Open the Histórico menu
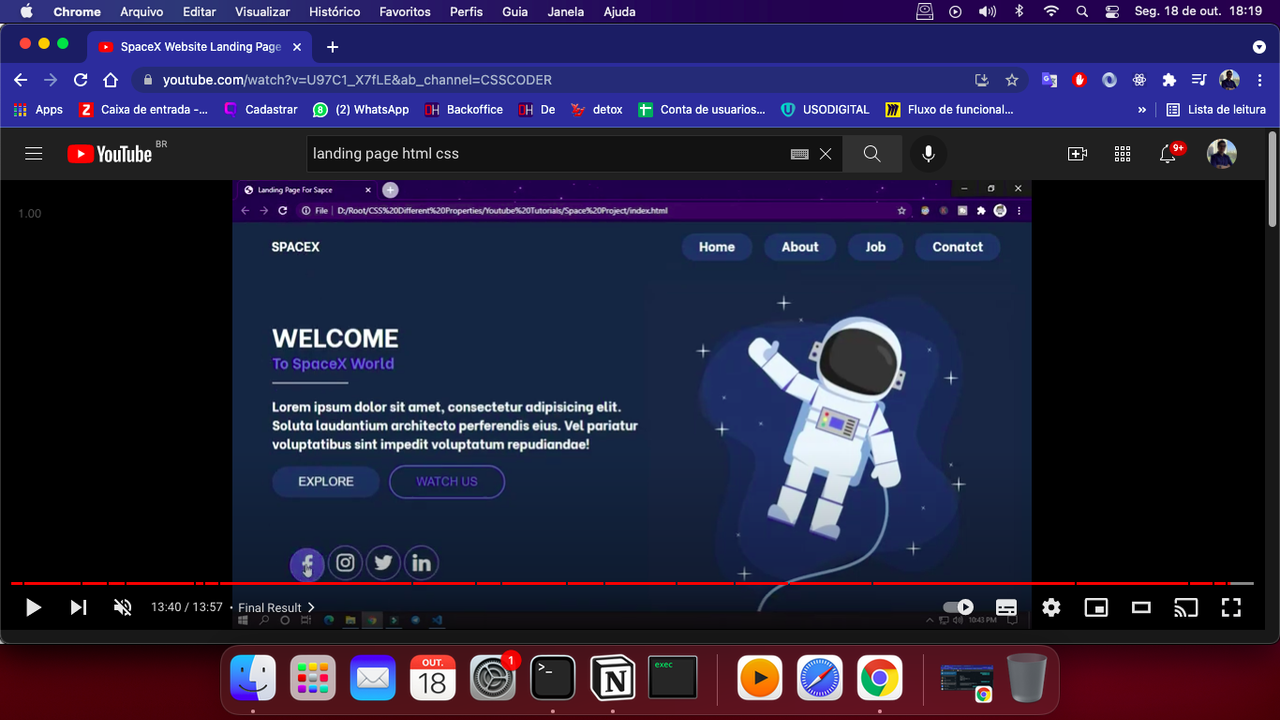Image resolution: width=1280 pixels, height=720 pixels. pyautogui.click(x=334, y=12)
